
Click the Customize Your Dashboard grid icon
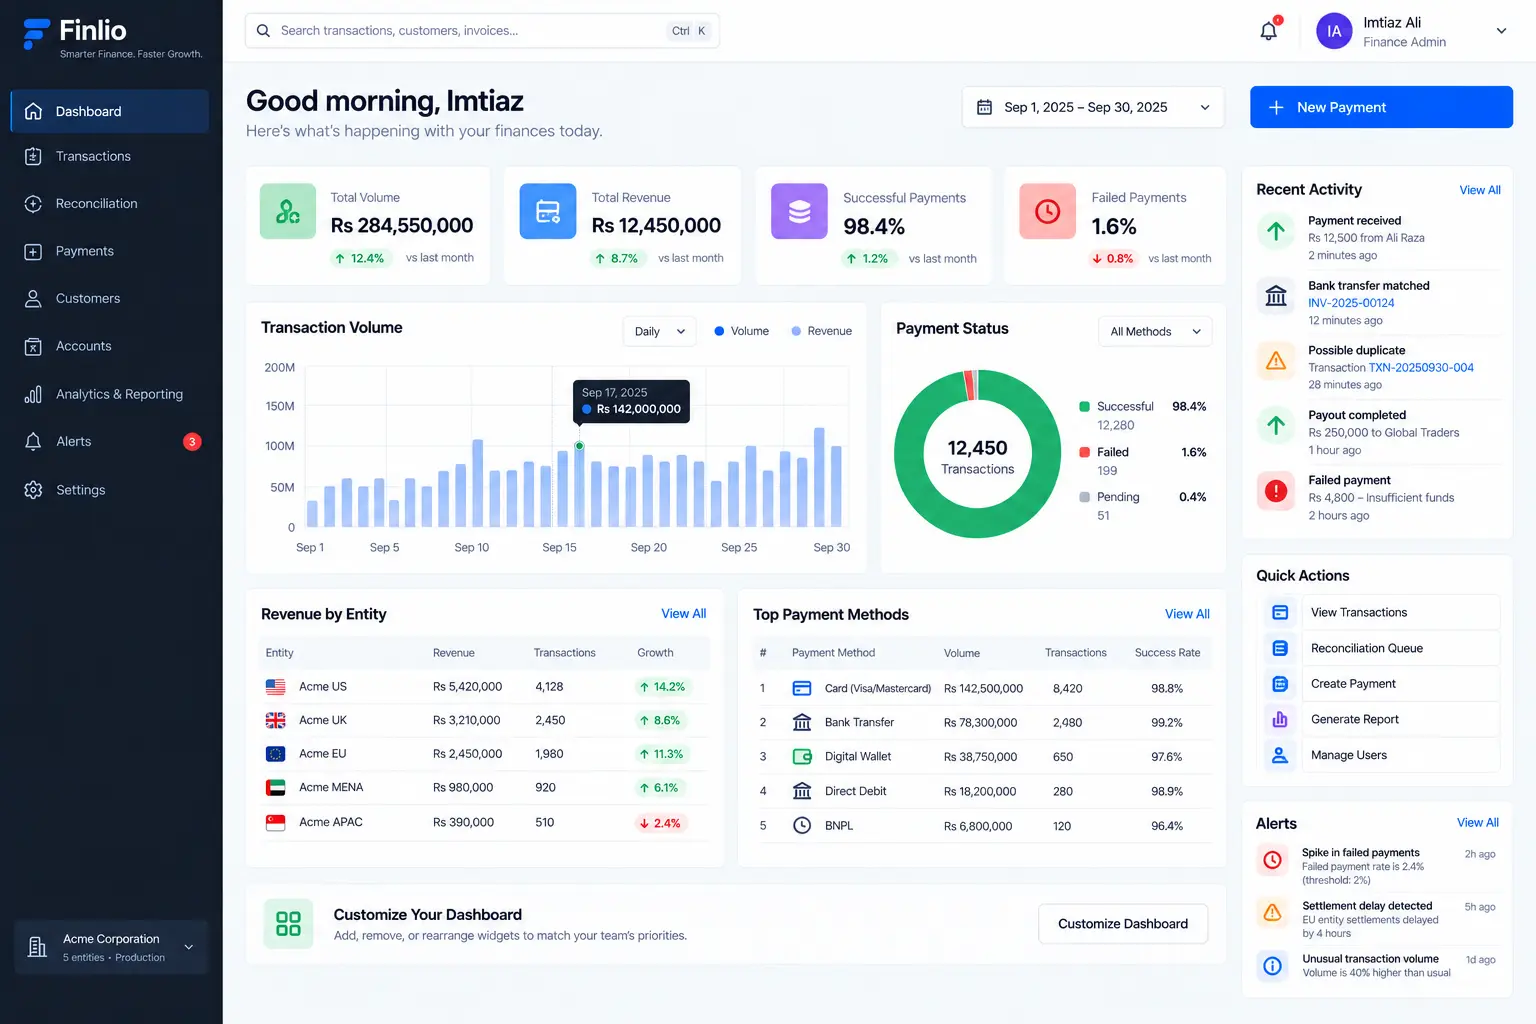tap(288, 923)
